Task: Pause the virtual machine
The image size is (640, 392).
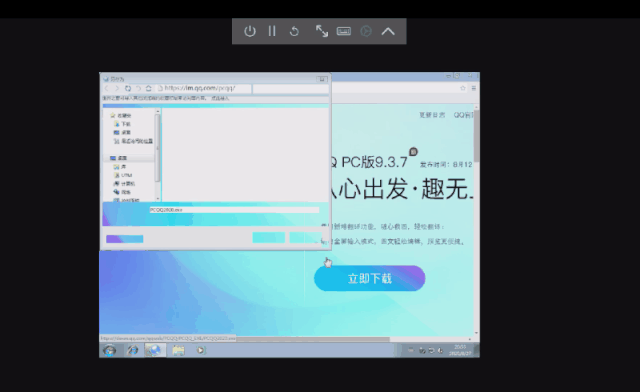Action: click(x=272, y=31)
